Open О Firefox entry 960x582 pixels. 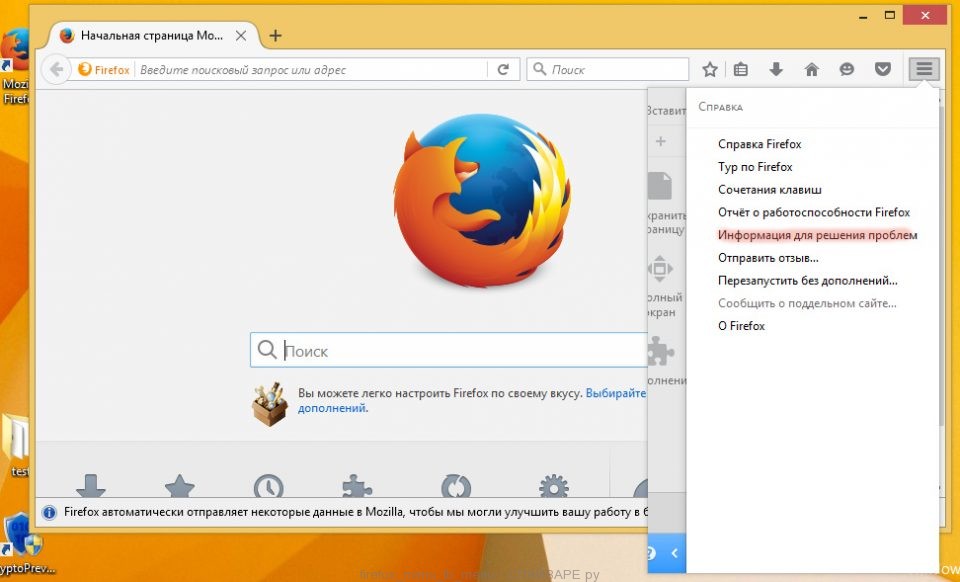(x=741, y=326)
